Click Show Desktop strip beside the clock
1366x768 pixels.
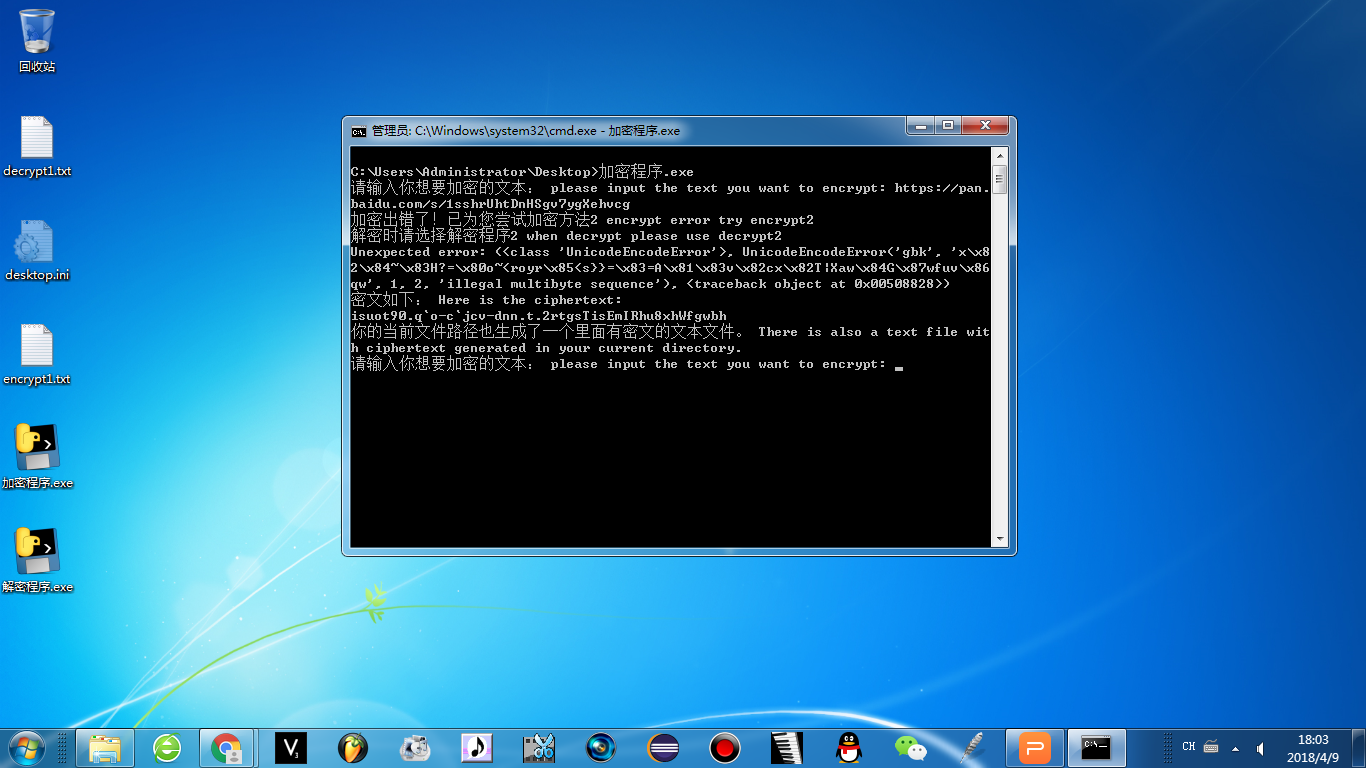click(1358, 748)
